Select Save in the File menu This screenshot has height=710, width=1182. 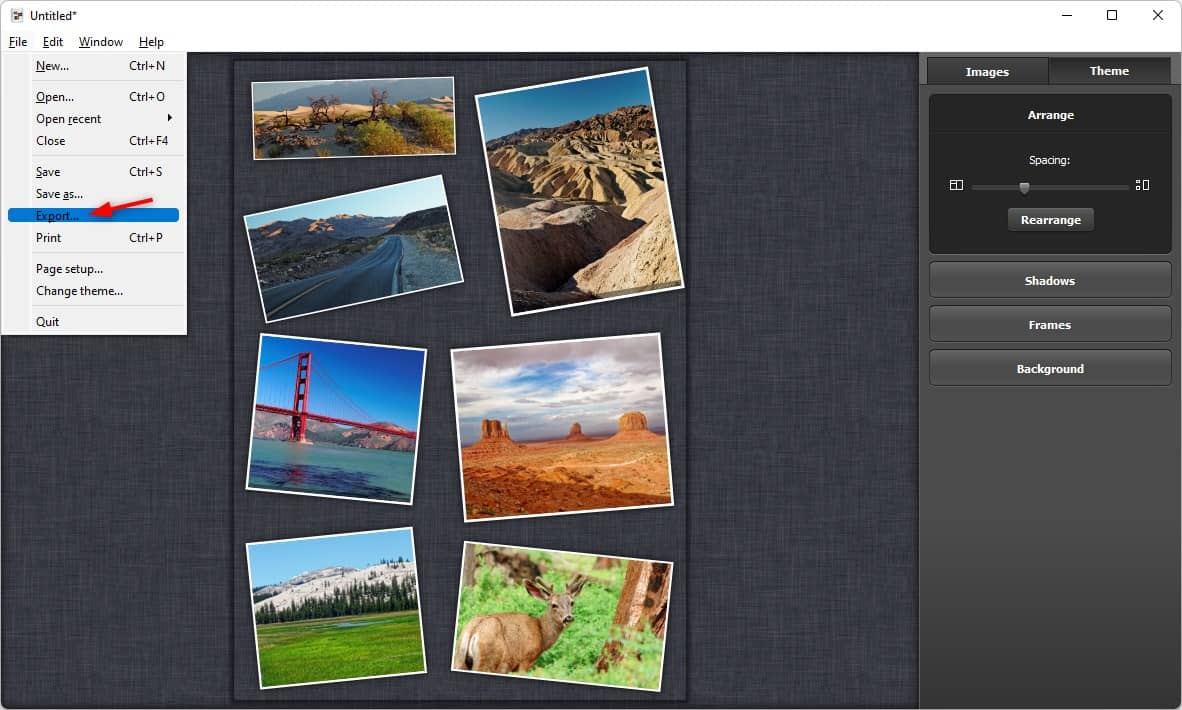(x=93, y=172)
